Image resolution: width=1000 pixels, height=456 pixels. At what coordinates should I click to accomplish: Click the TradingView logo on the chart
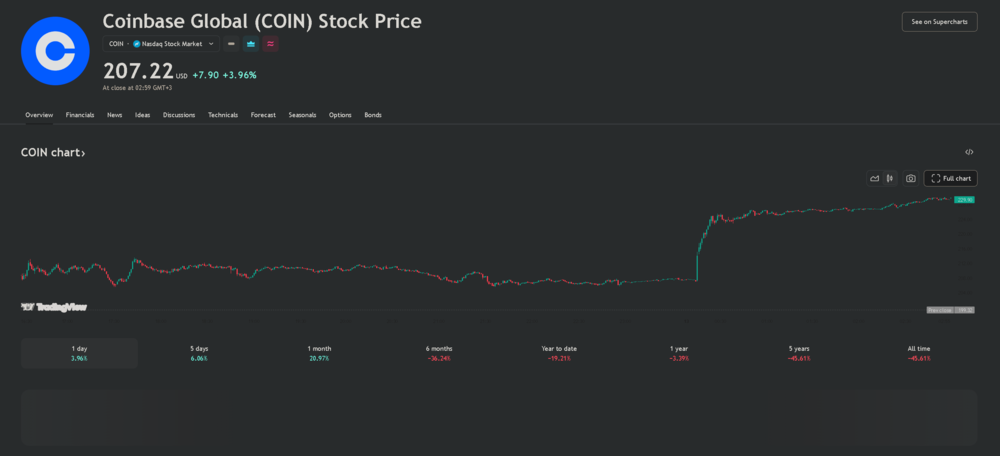pyautogui.click(x=54, y=307)
